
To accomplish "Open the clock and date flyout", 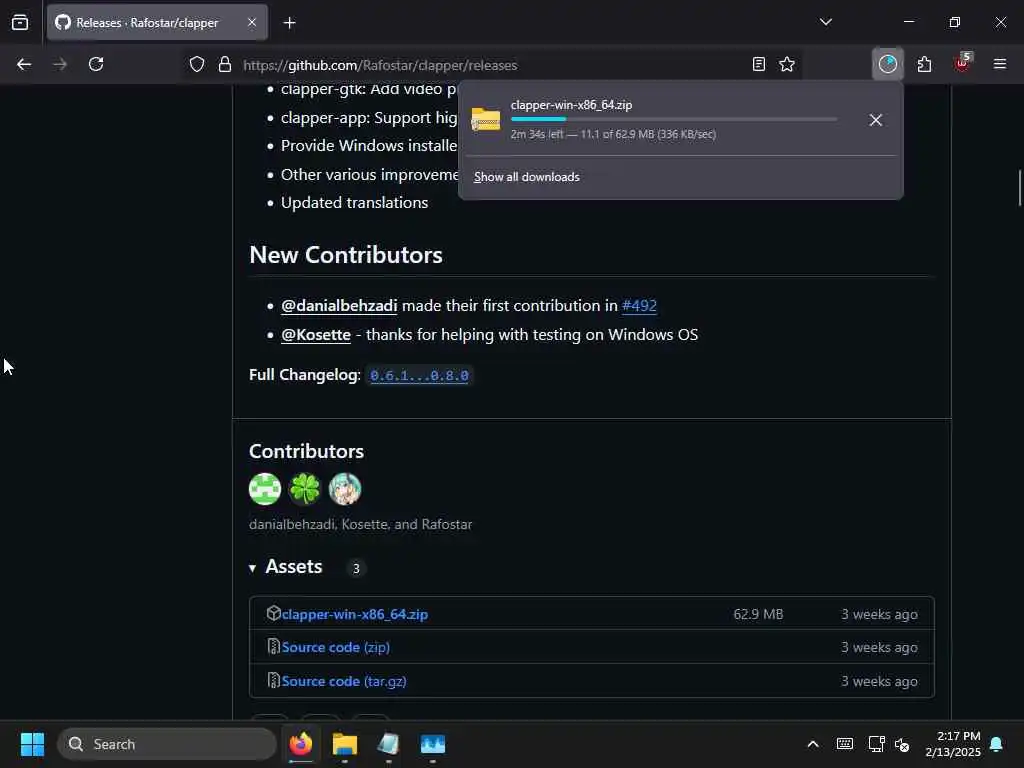I will click(x=953, y=744).
